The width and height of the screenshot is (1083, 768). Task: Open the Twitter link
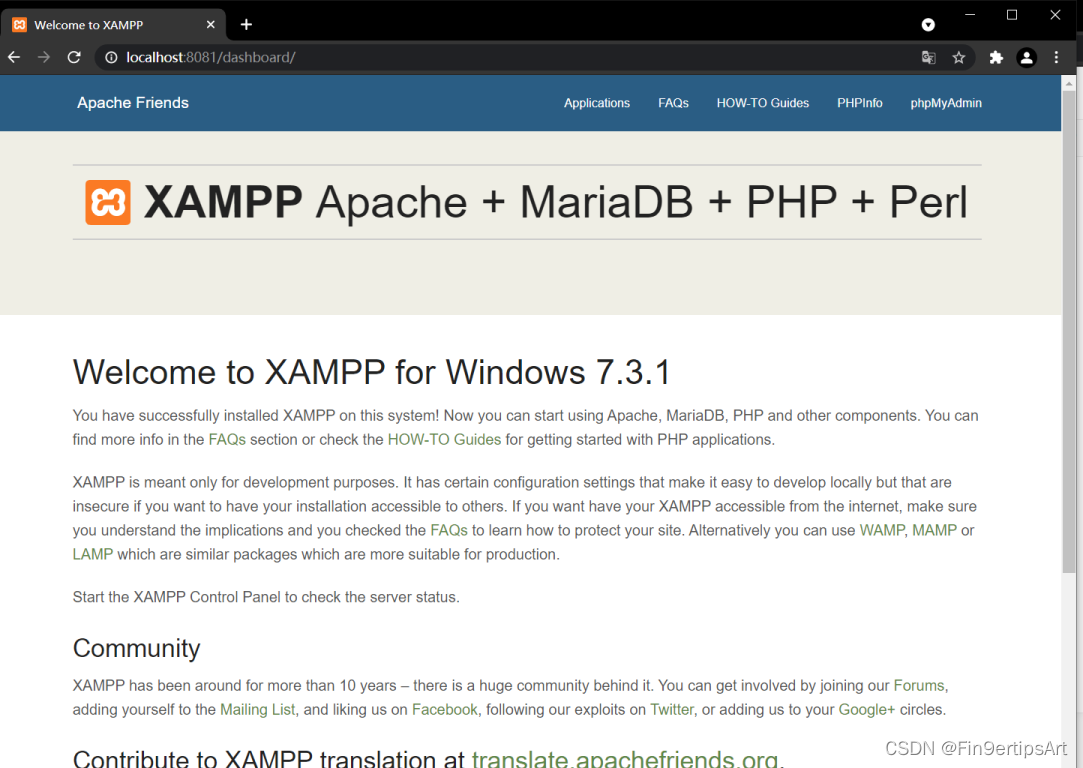[x=672, y=710]
